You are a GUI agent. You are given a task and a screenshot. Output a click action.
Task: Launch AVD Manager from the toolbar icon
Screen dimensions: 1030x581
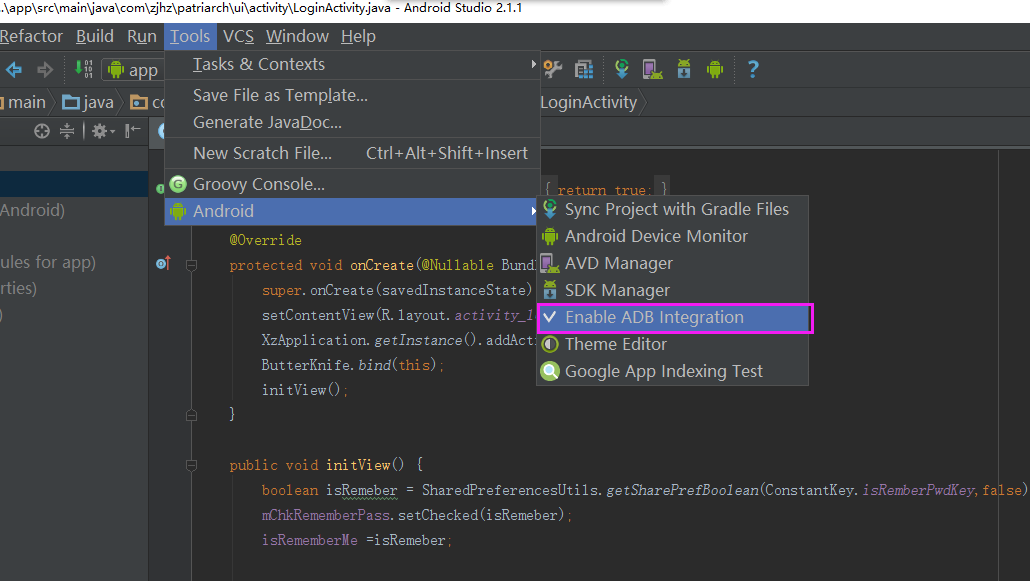652,68
